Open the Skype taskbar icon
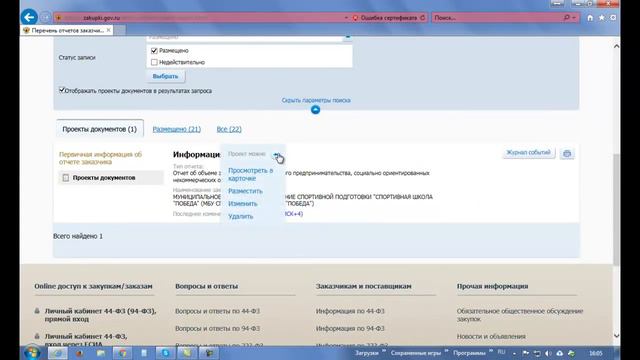This screenshot has height=360, width=640. tap(165, 353)
